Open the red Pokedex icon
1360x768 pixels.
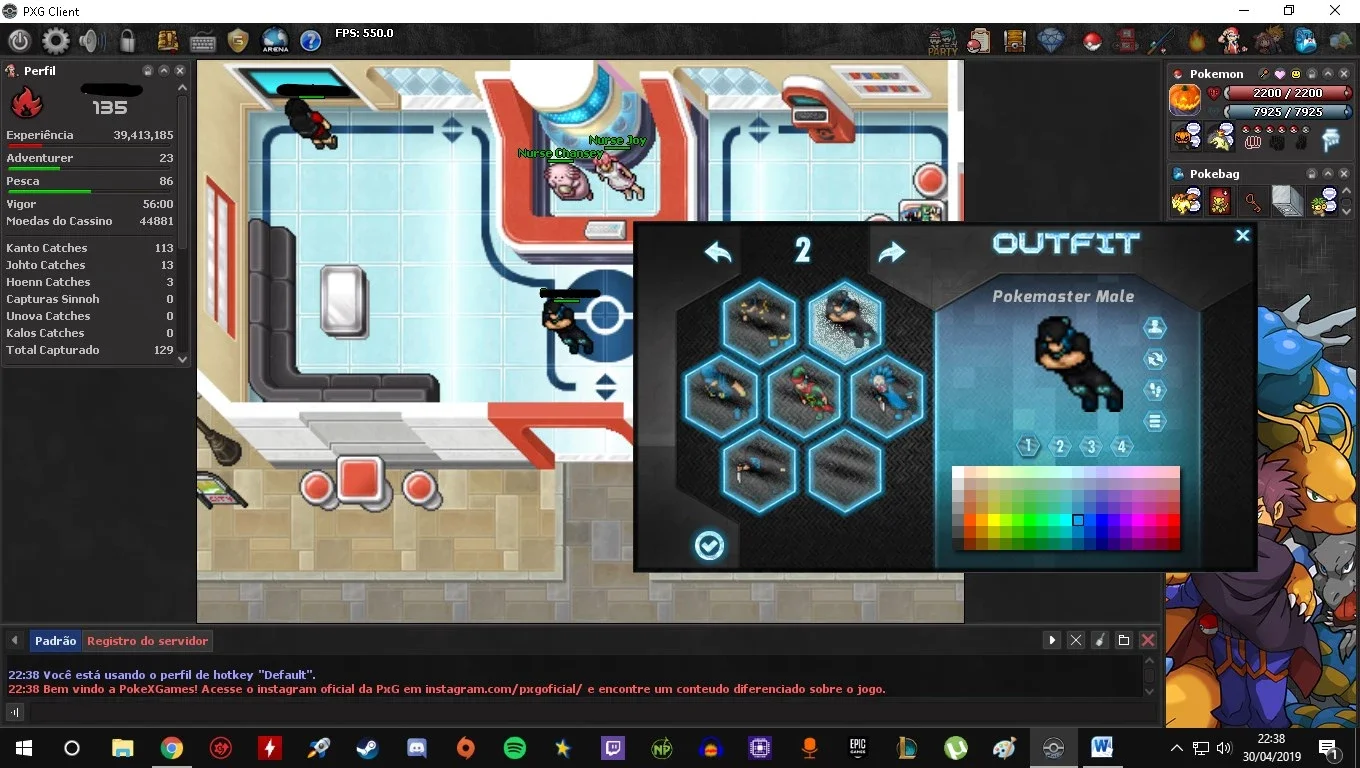[1126, 41]
